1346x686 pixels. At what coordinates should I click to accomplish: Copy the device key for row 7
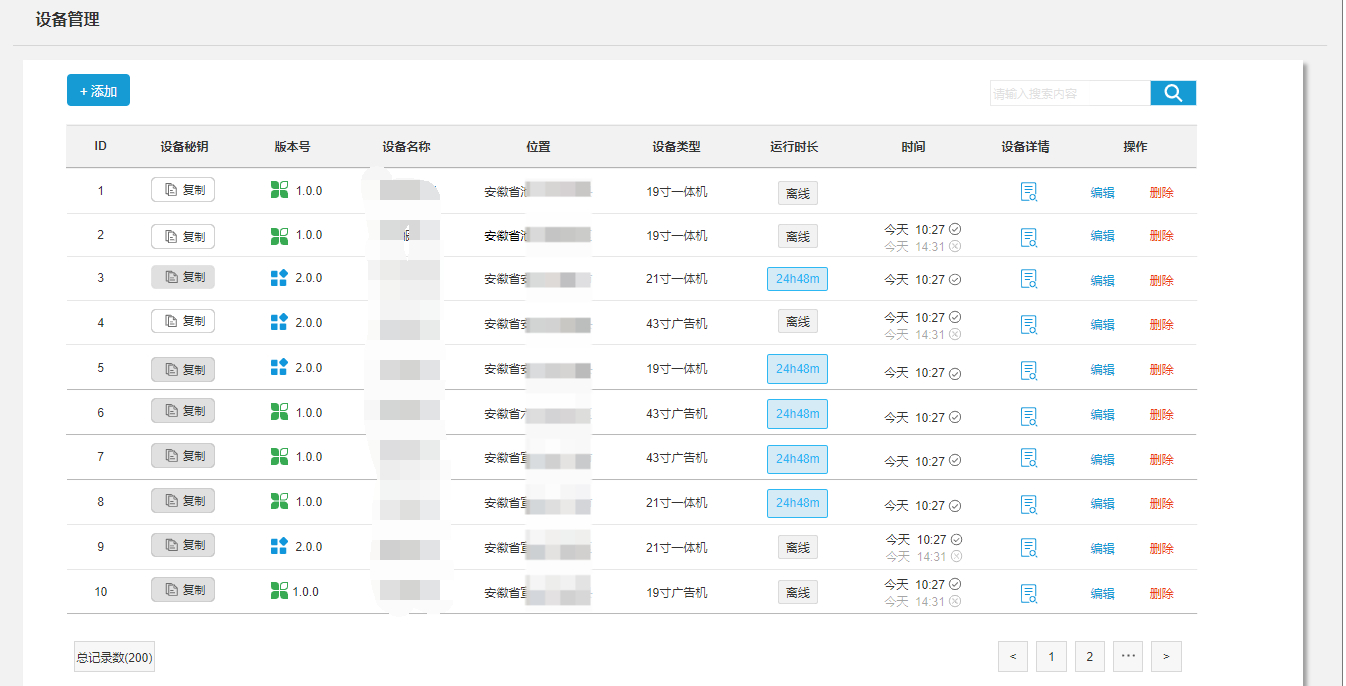tap(183, 456)
